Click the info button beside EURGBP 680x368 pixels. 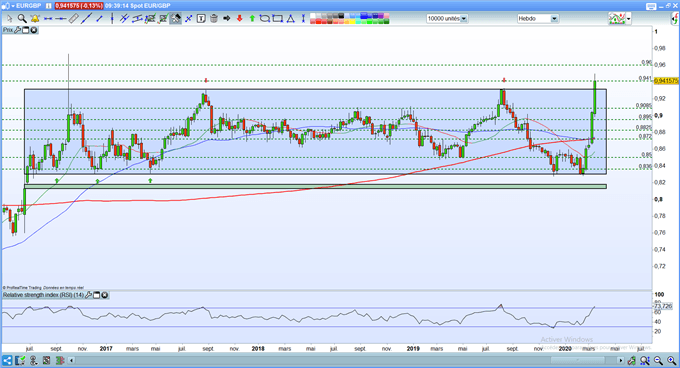click(x=49, y=6)
